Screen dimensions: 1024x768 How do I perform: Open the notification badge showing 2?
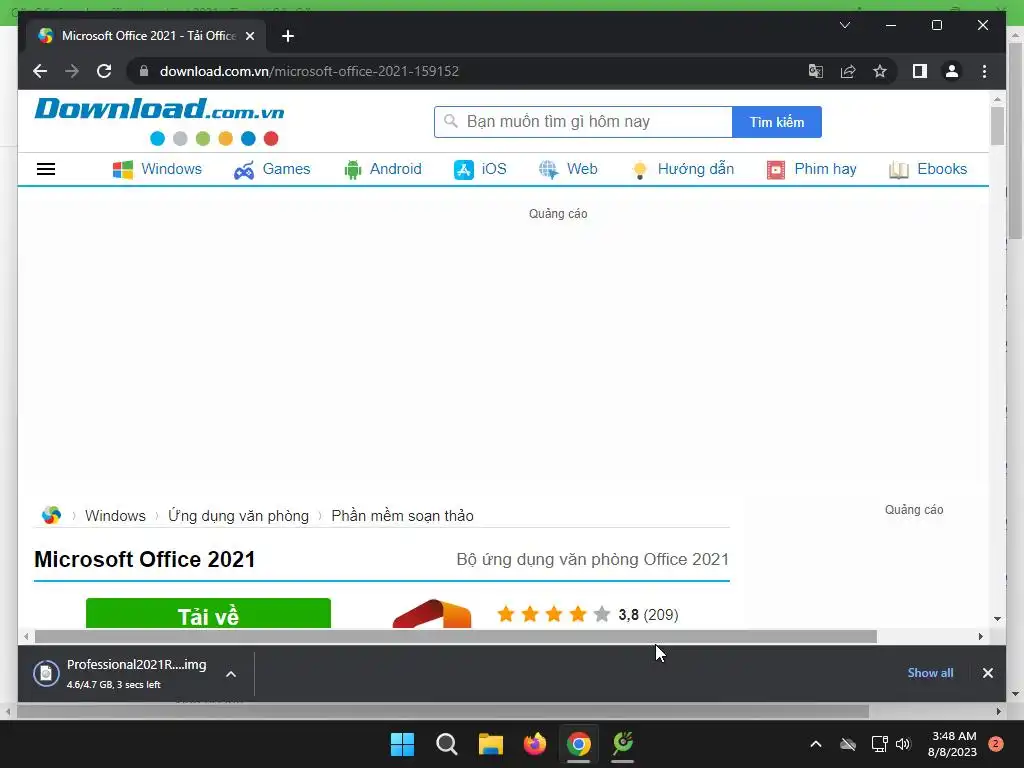(995, 744)
